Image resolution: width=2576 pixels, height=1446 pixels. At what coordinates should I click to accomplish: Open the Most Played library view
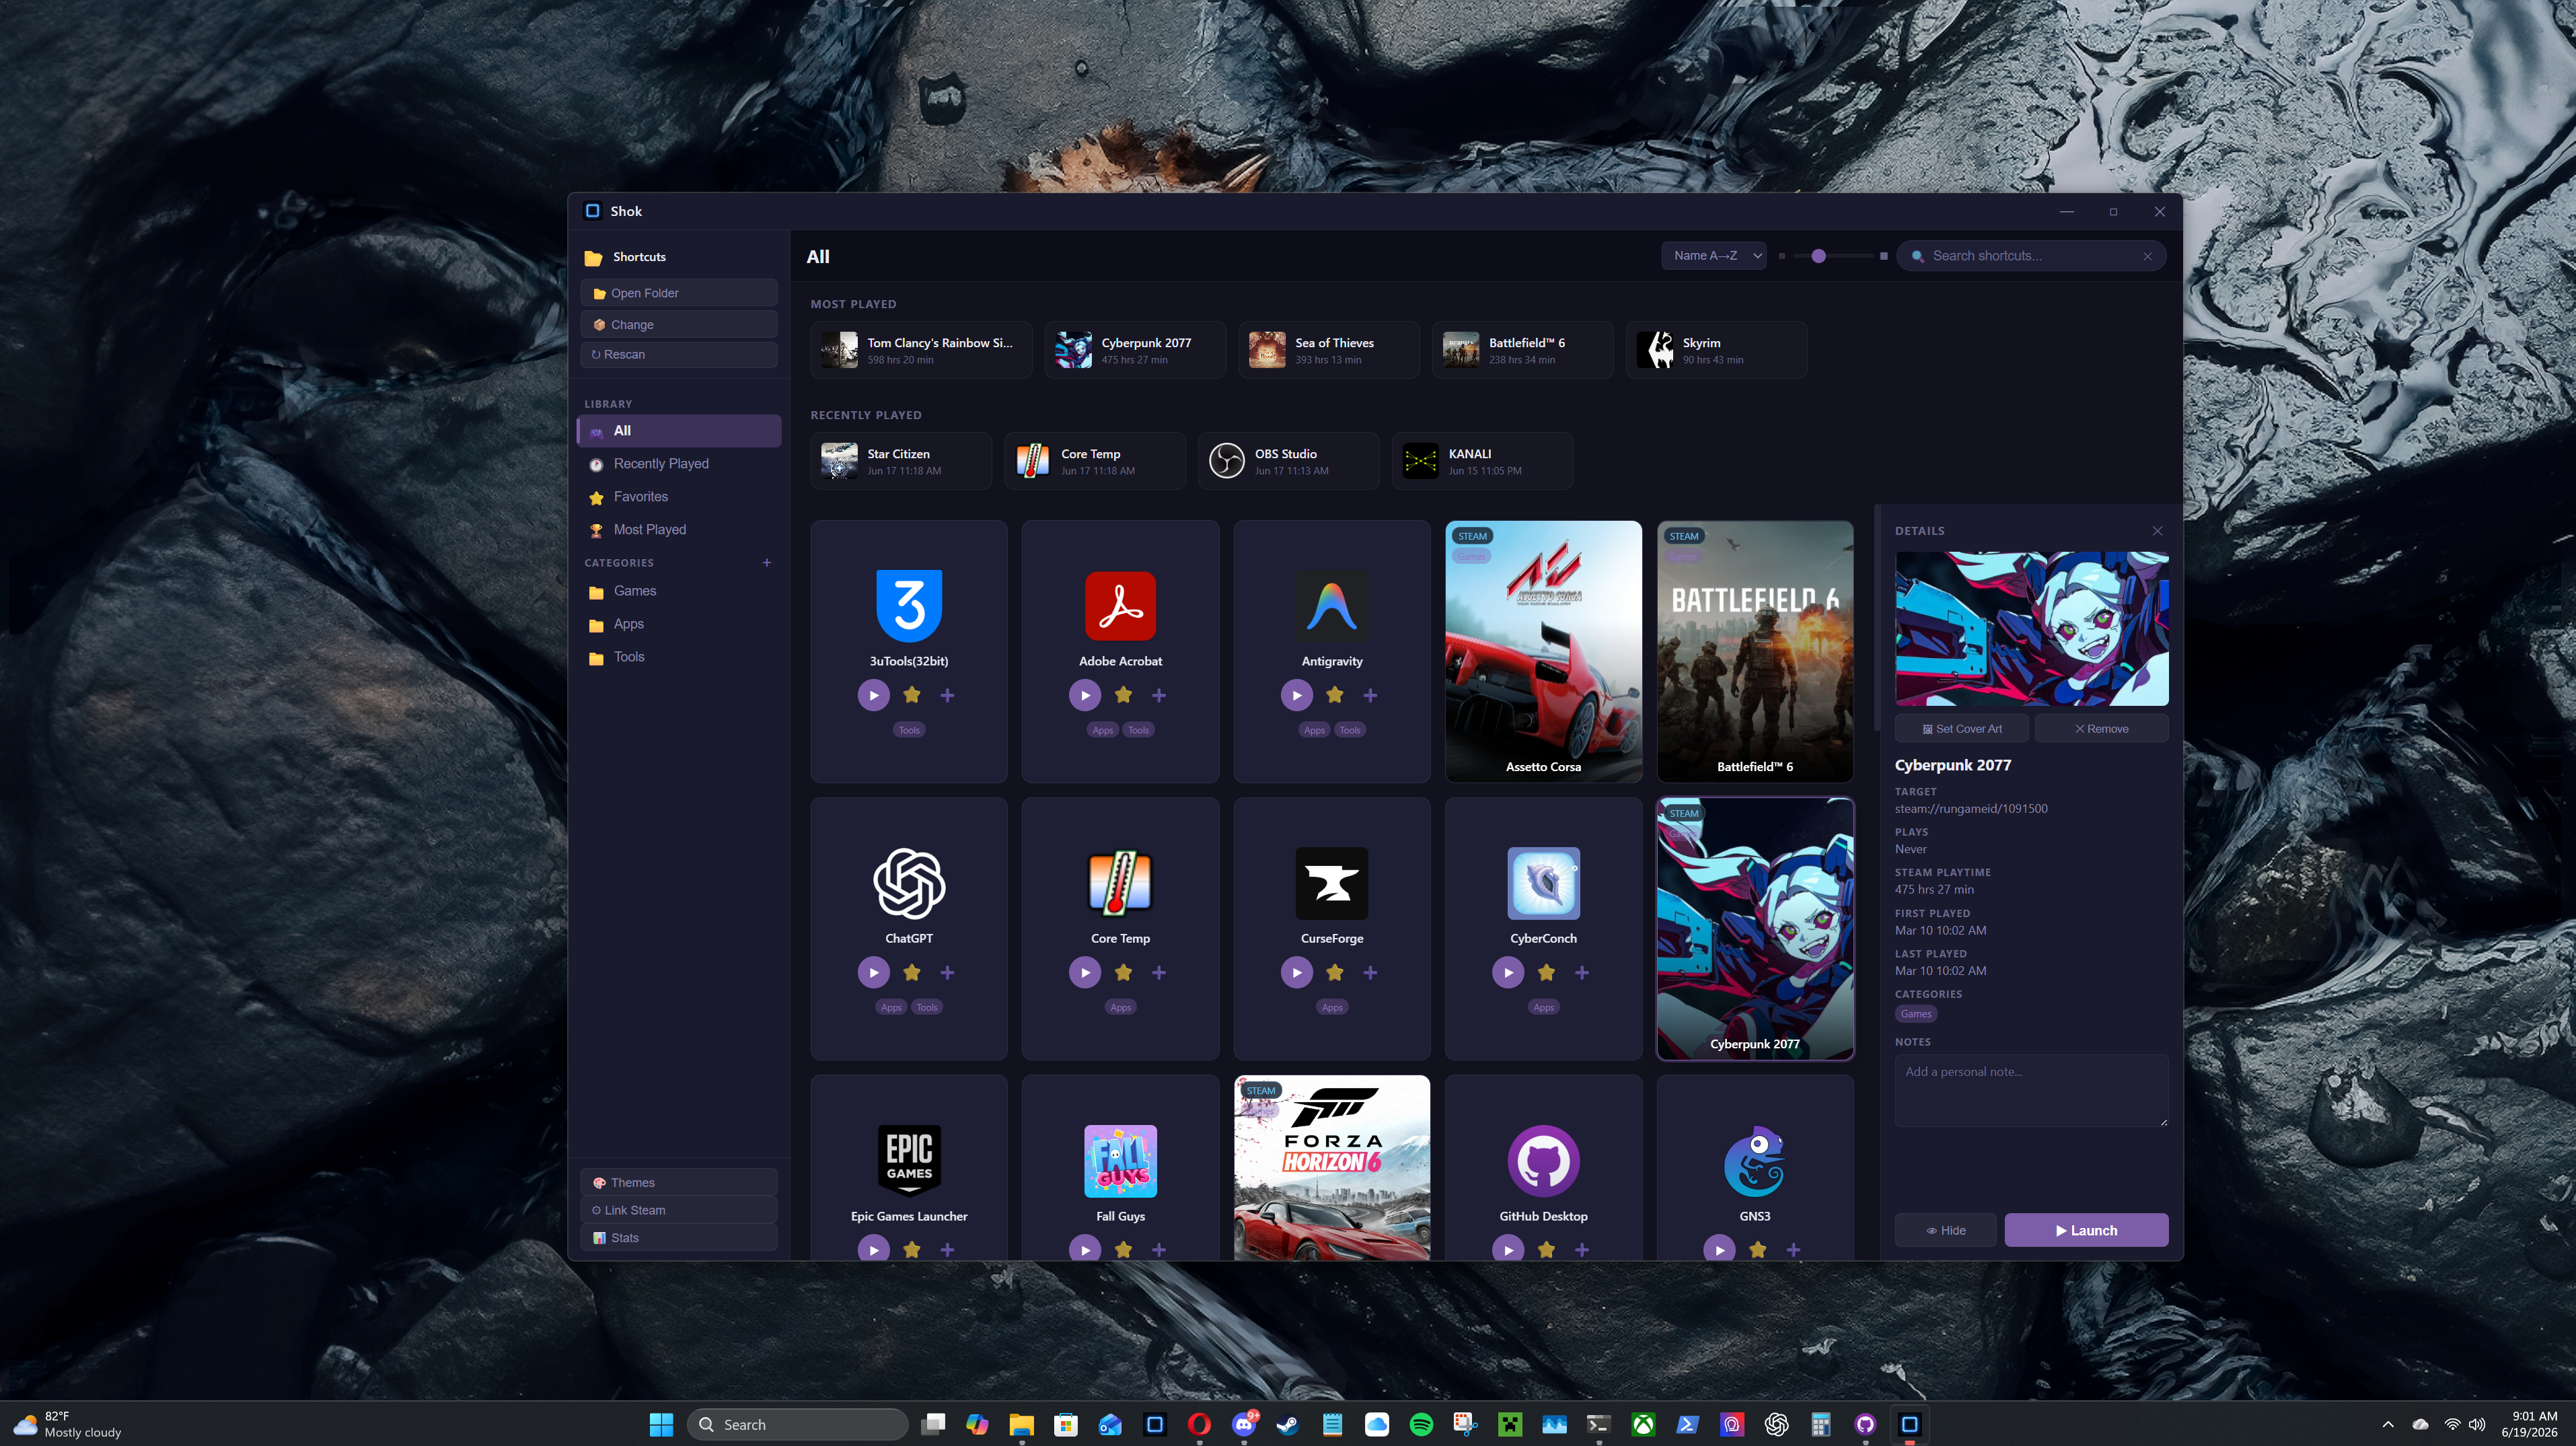pyautogui.click(x=679, y=530)
